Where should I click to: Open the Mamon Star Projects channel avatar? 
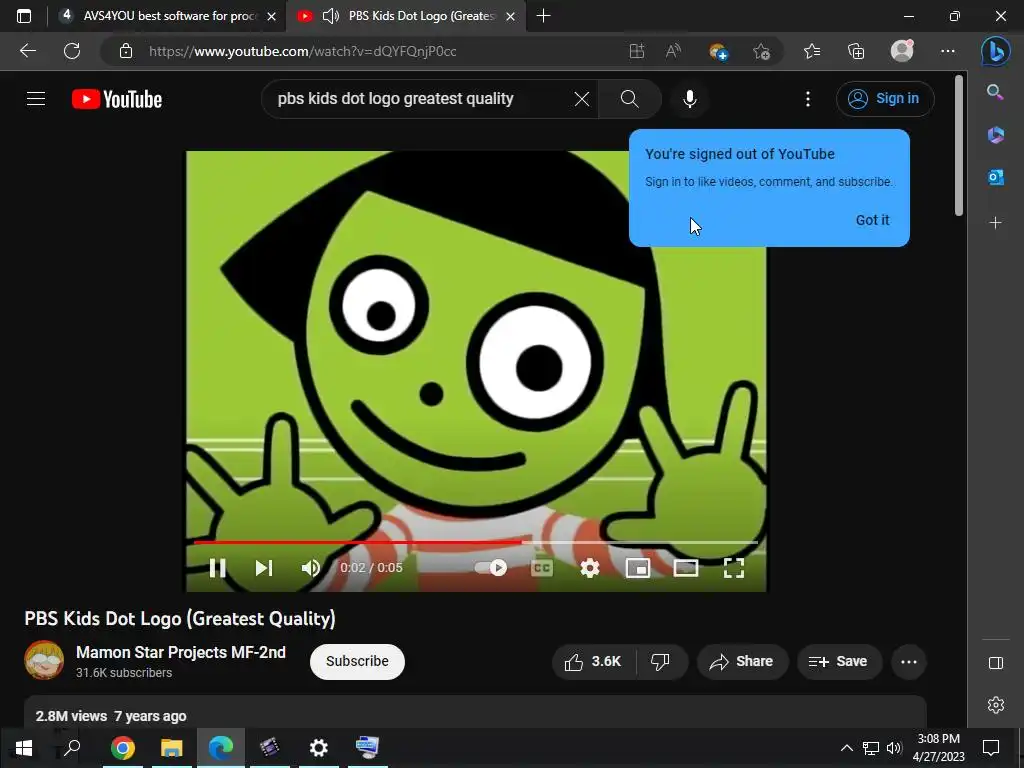tap(44, 660)
